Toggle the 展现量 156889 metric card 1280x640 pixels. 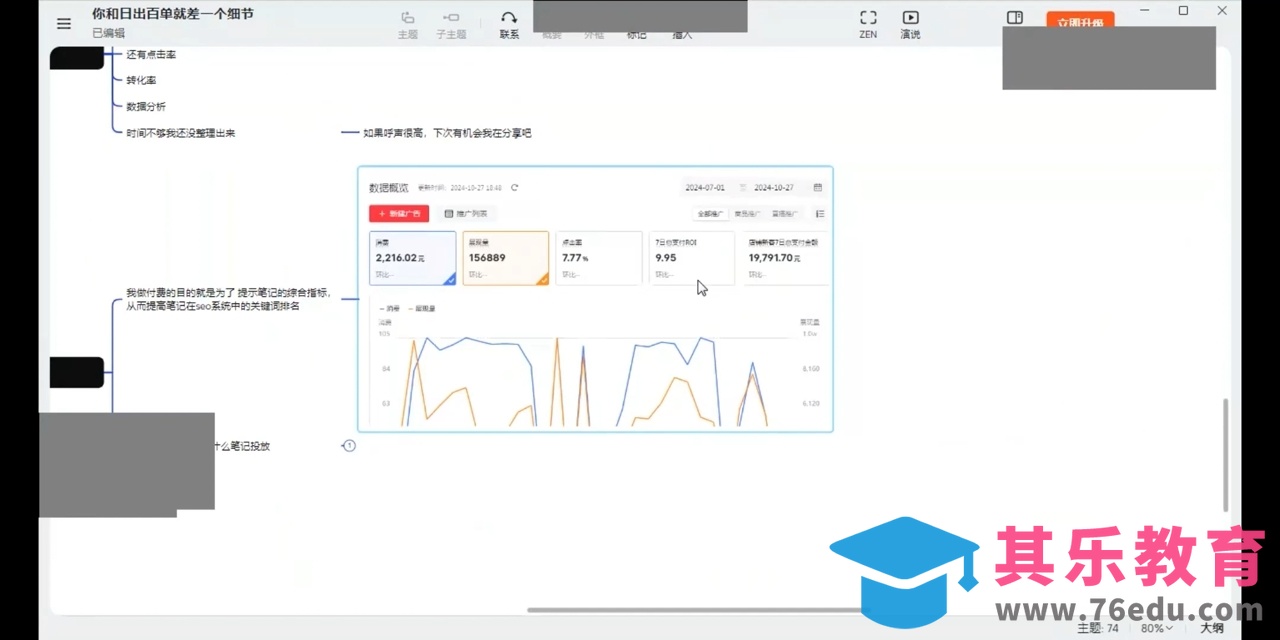tap(505, 258)
